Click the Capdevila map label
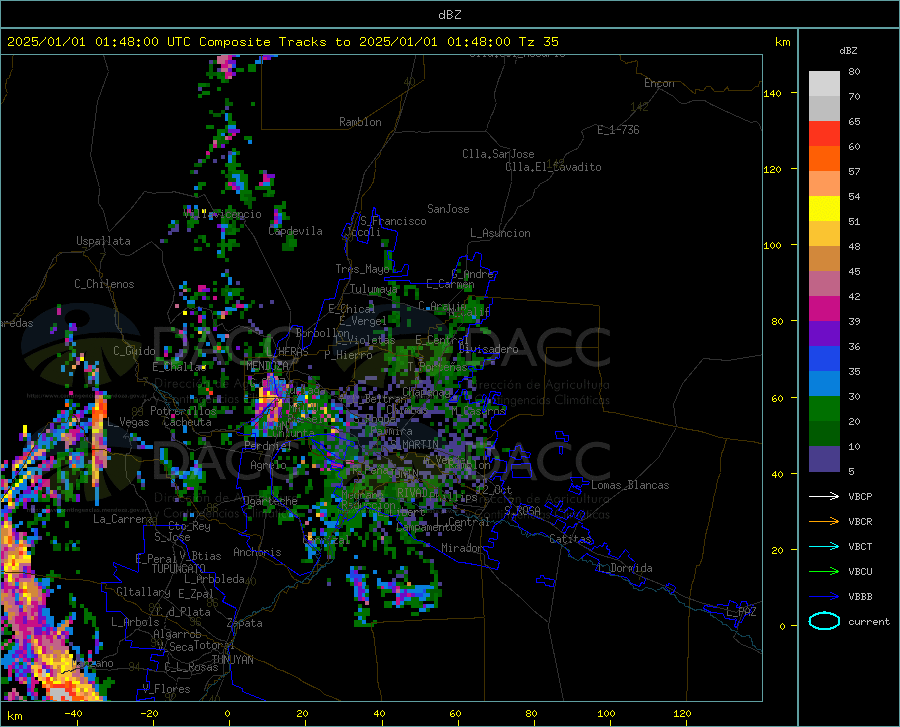 (295, 231)
